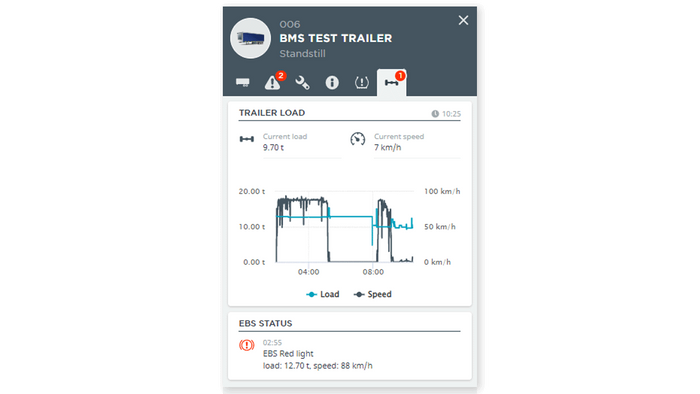Click the TRAILER LOAD heading
This screenshot has width=700, height=394.
272,113
